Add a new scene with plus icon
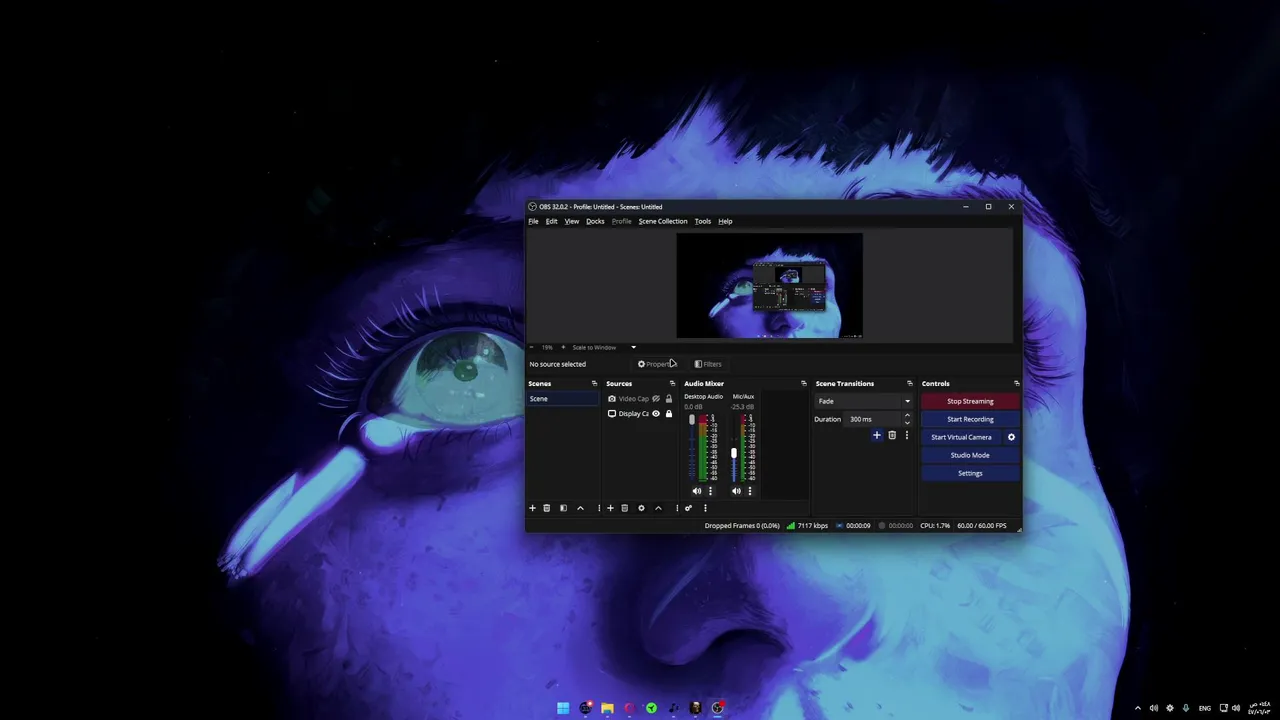Screen dimensions: 1280x720 (x=532, y=508)
